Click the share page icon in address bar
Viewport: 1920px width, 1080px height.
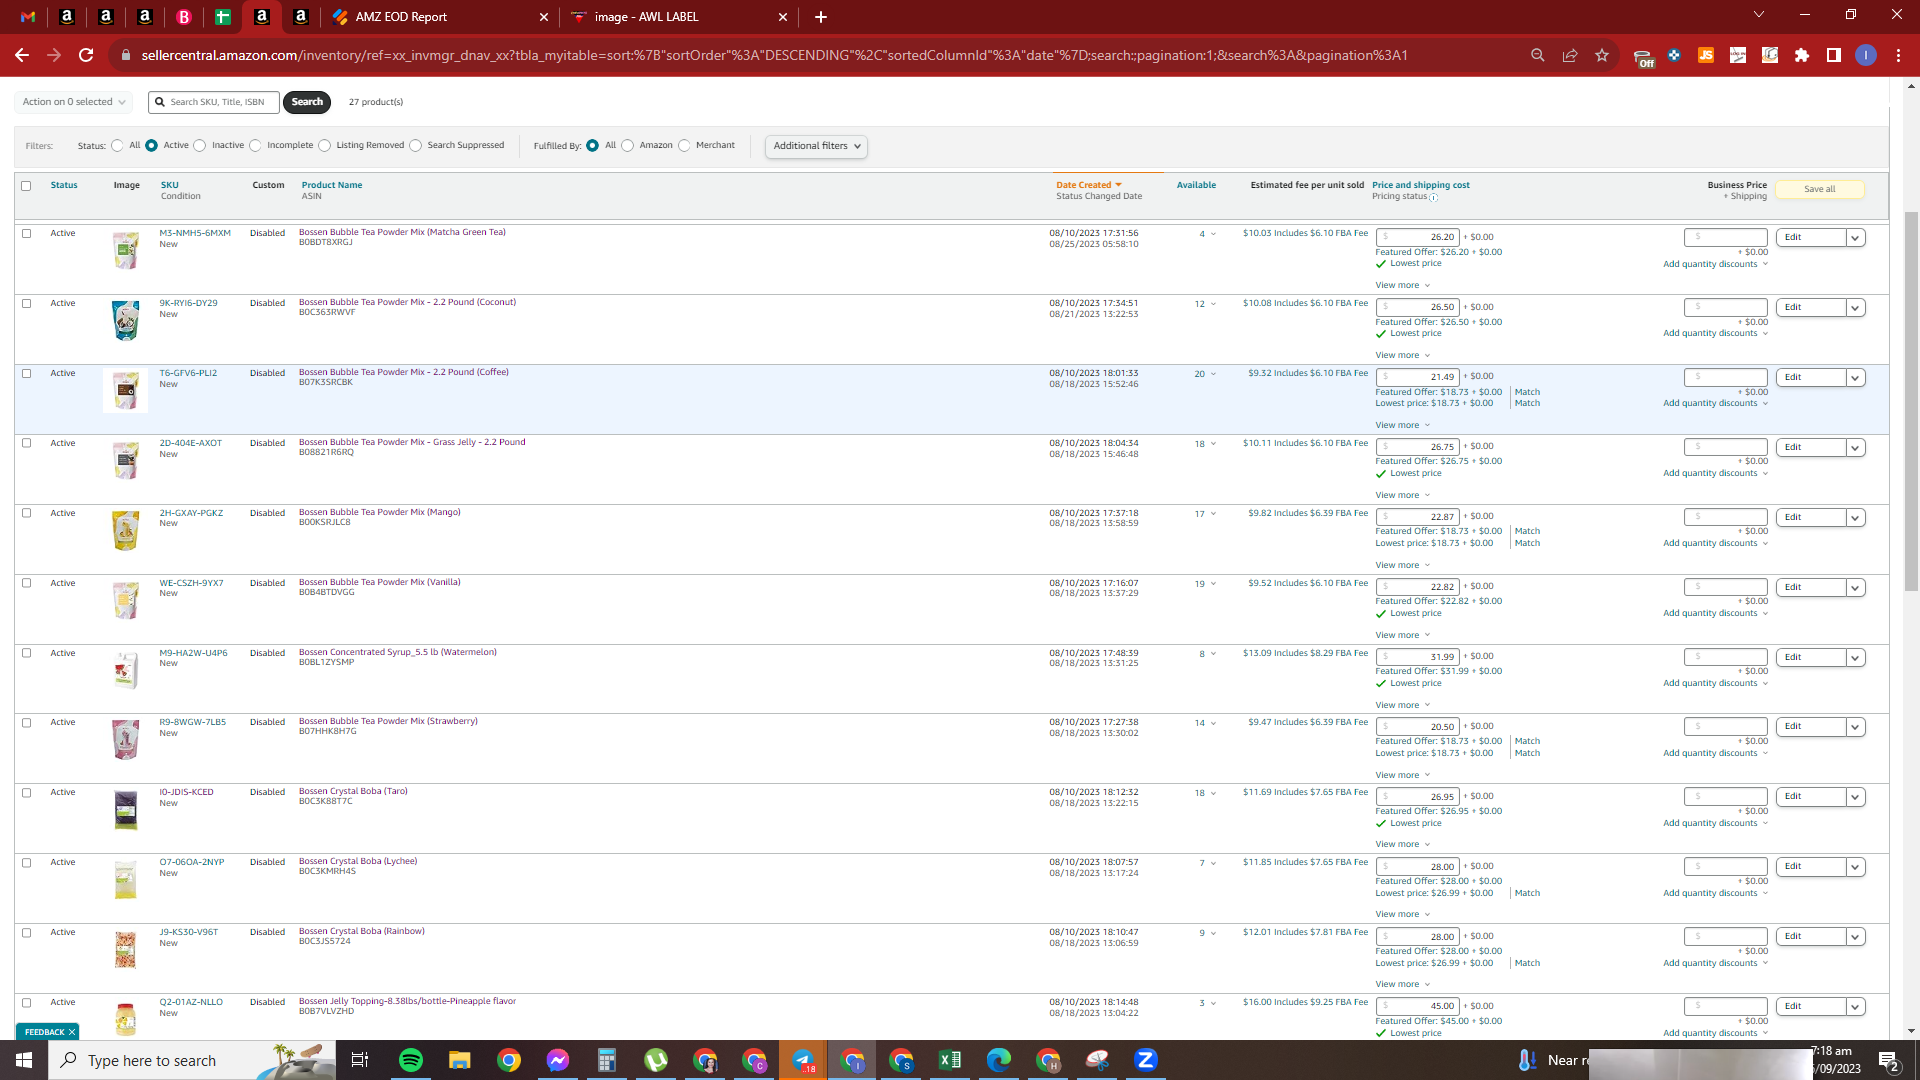click(1570, 55)
